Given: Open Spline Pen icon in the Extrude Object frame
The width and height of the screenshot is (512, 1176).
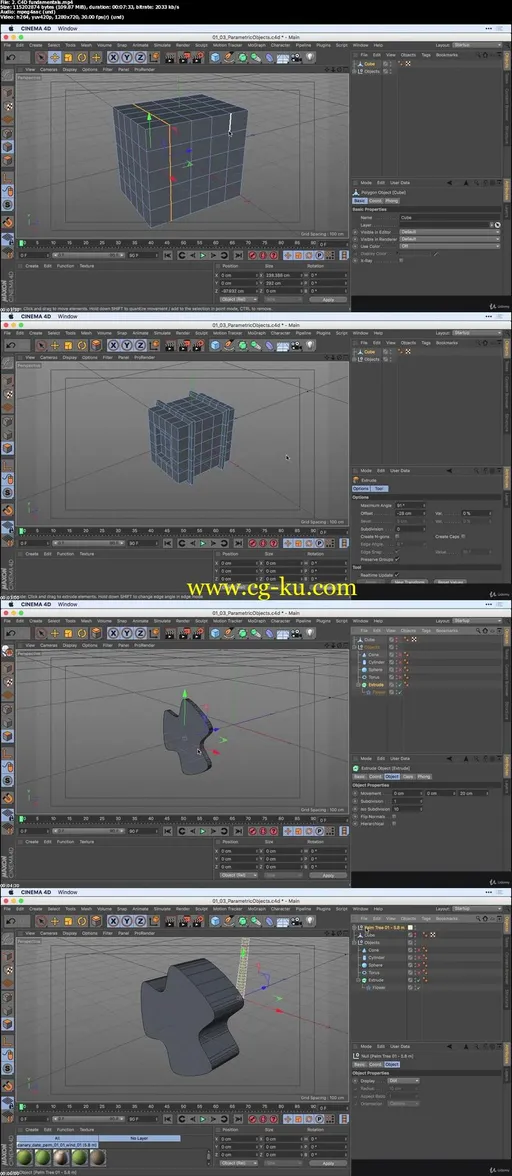Looking at the screenshot, I should pyautogui.click(x=229, y=633).
